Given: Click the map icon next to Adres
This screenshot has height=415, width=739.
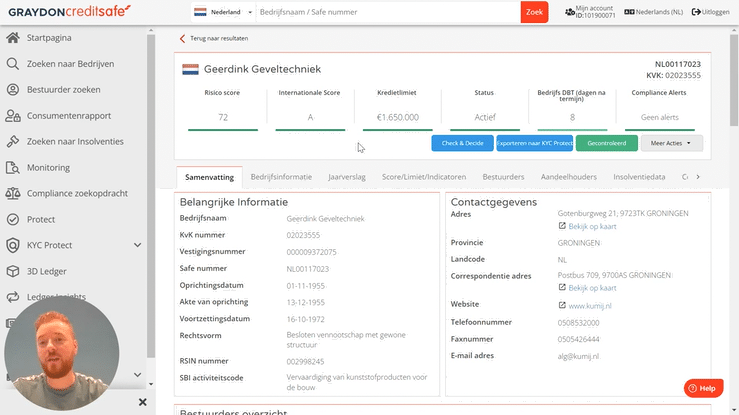Looking at the screenshot, I should 562,226.
